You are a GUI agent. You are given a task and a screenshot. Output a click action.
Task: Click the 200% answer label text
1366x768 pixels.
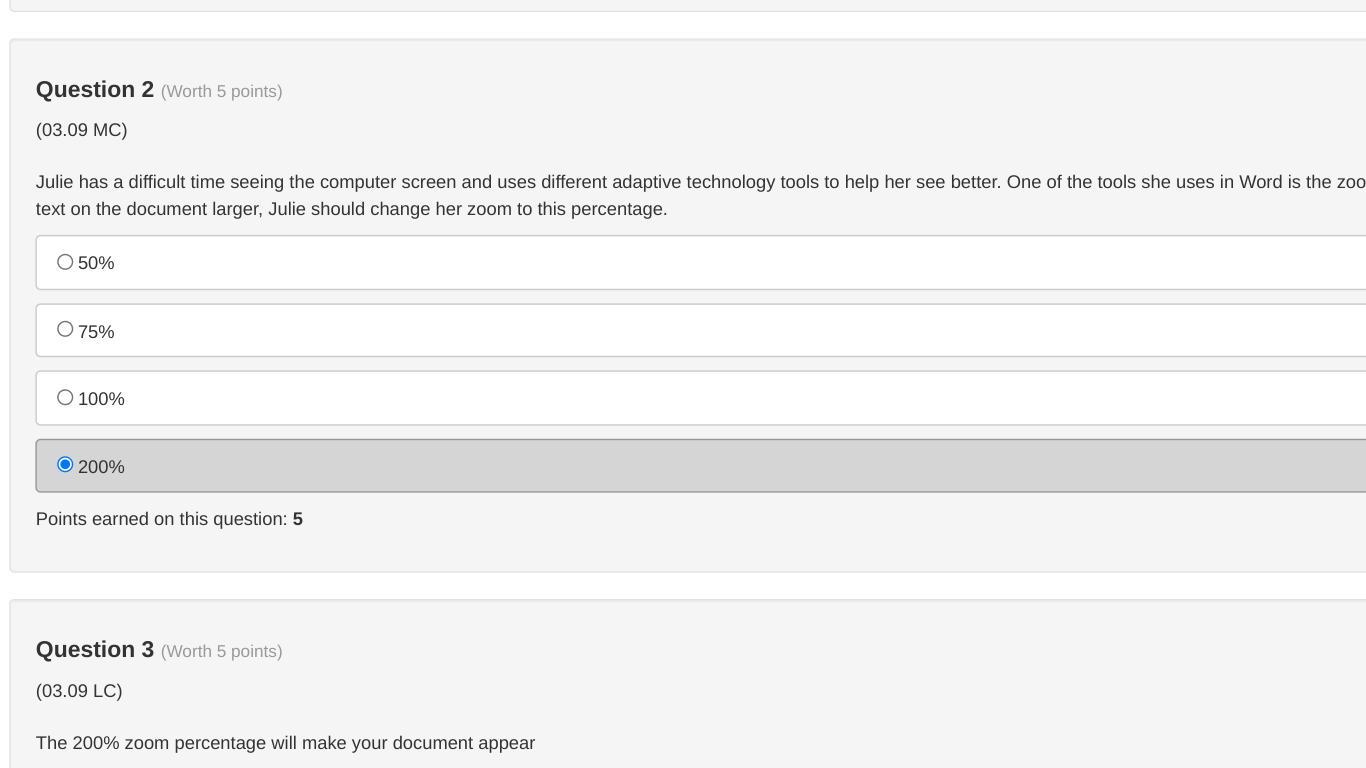pos(101,467)
